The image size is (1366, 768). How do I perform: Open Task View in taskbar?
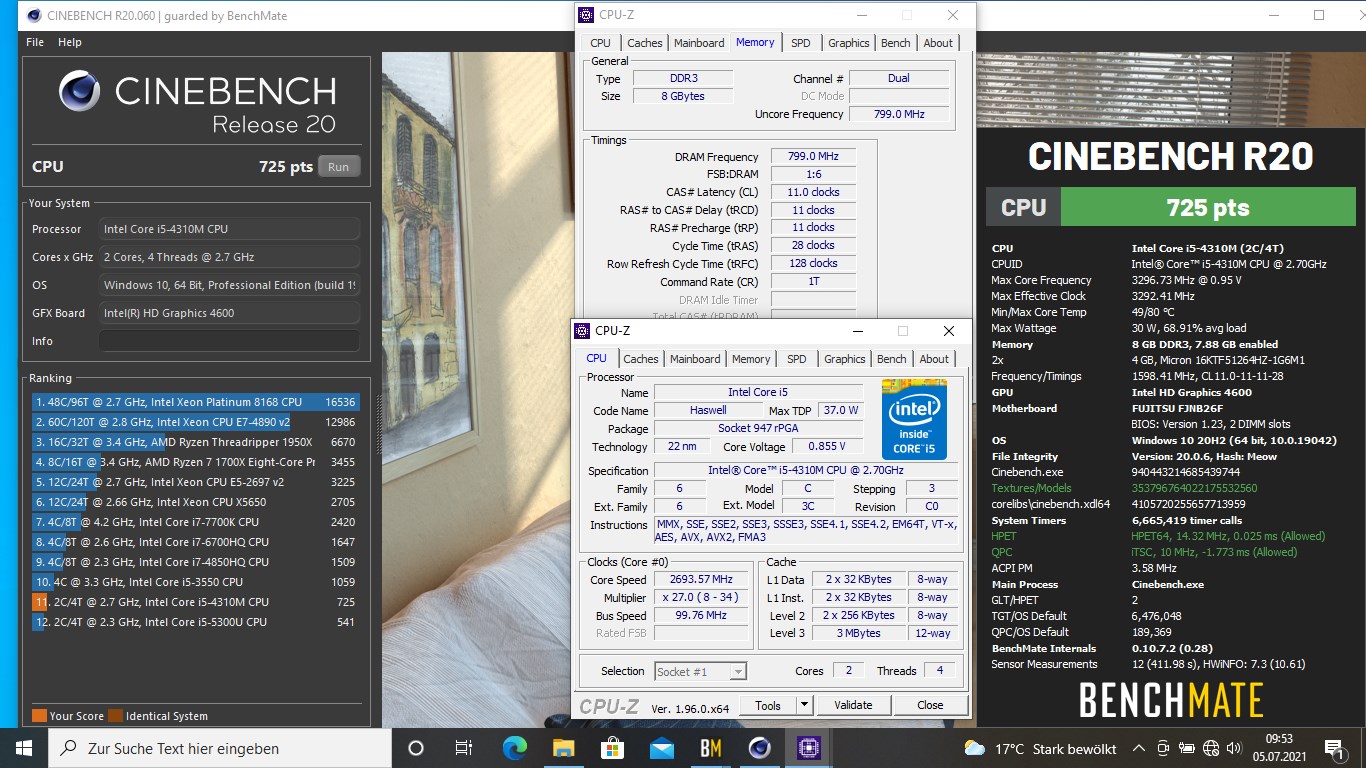464,748
